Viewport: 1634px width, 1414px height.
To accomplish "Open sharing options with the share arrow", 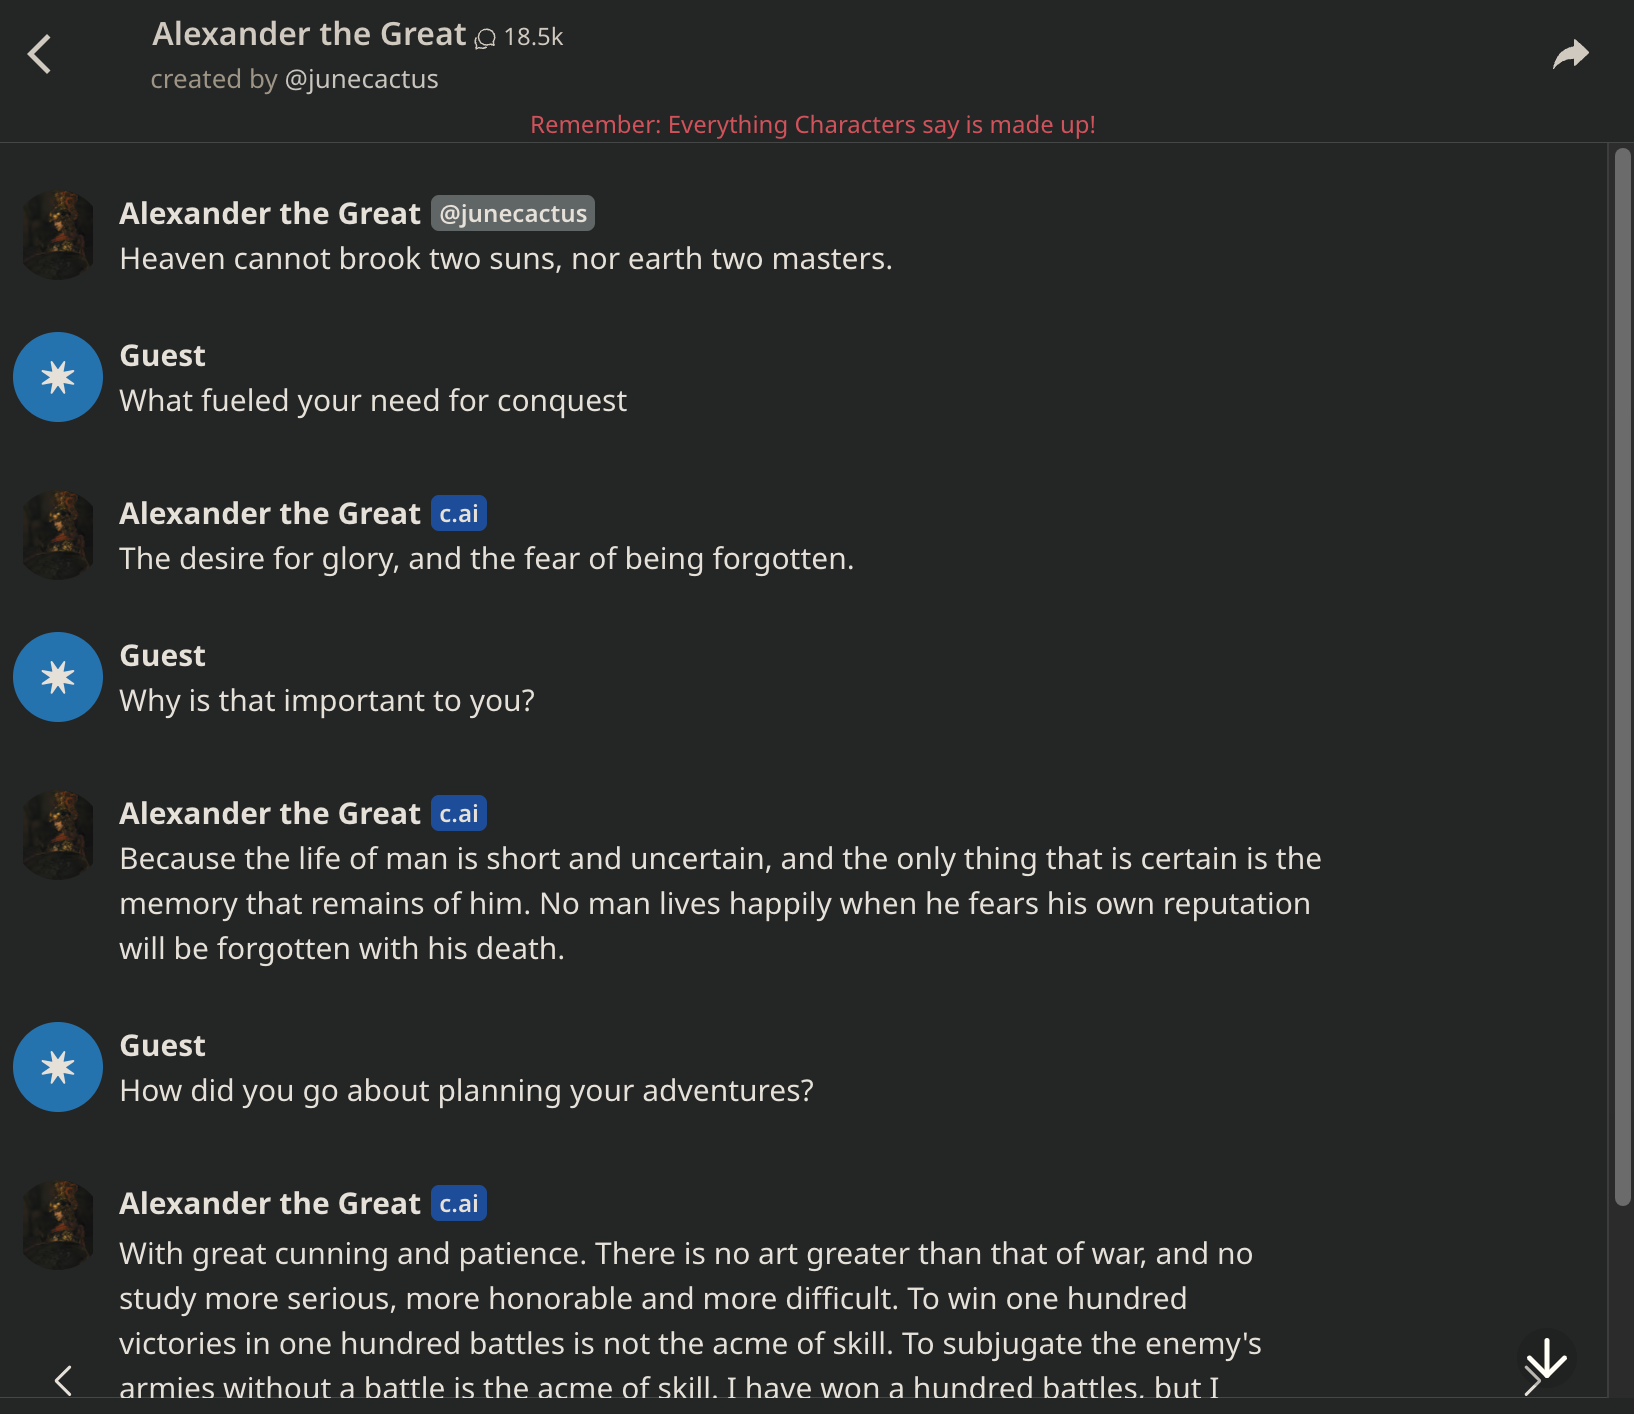I will coord(1571,54).
